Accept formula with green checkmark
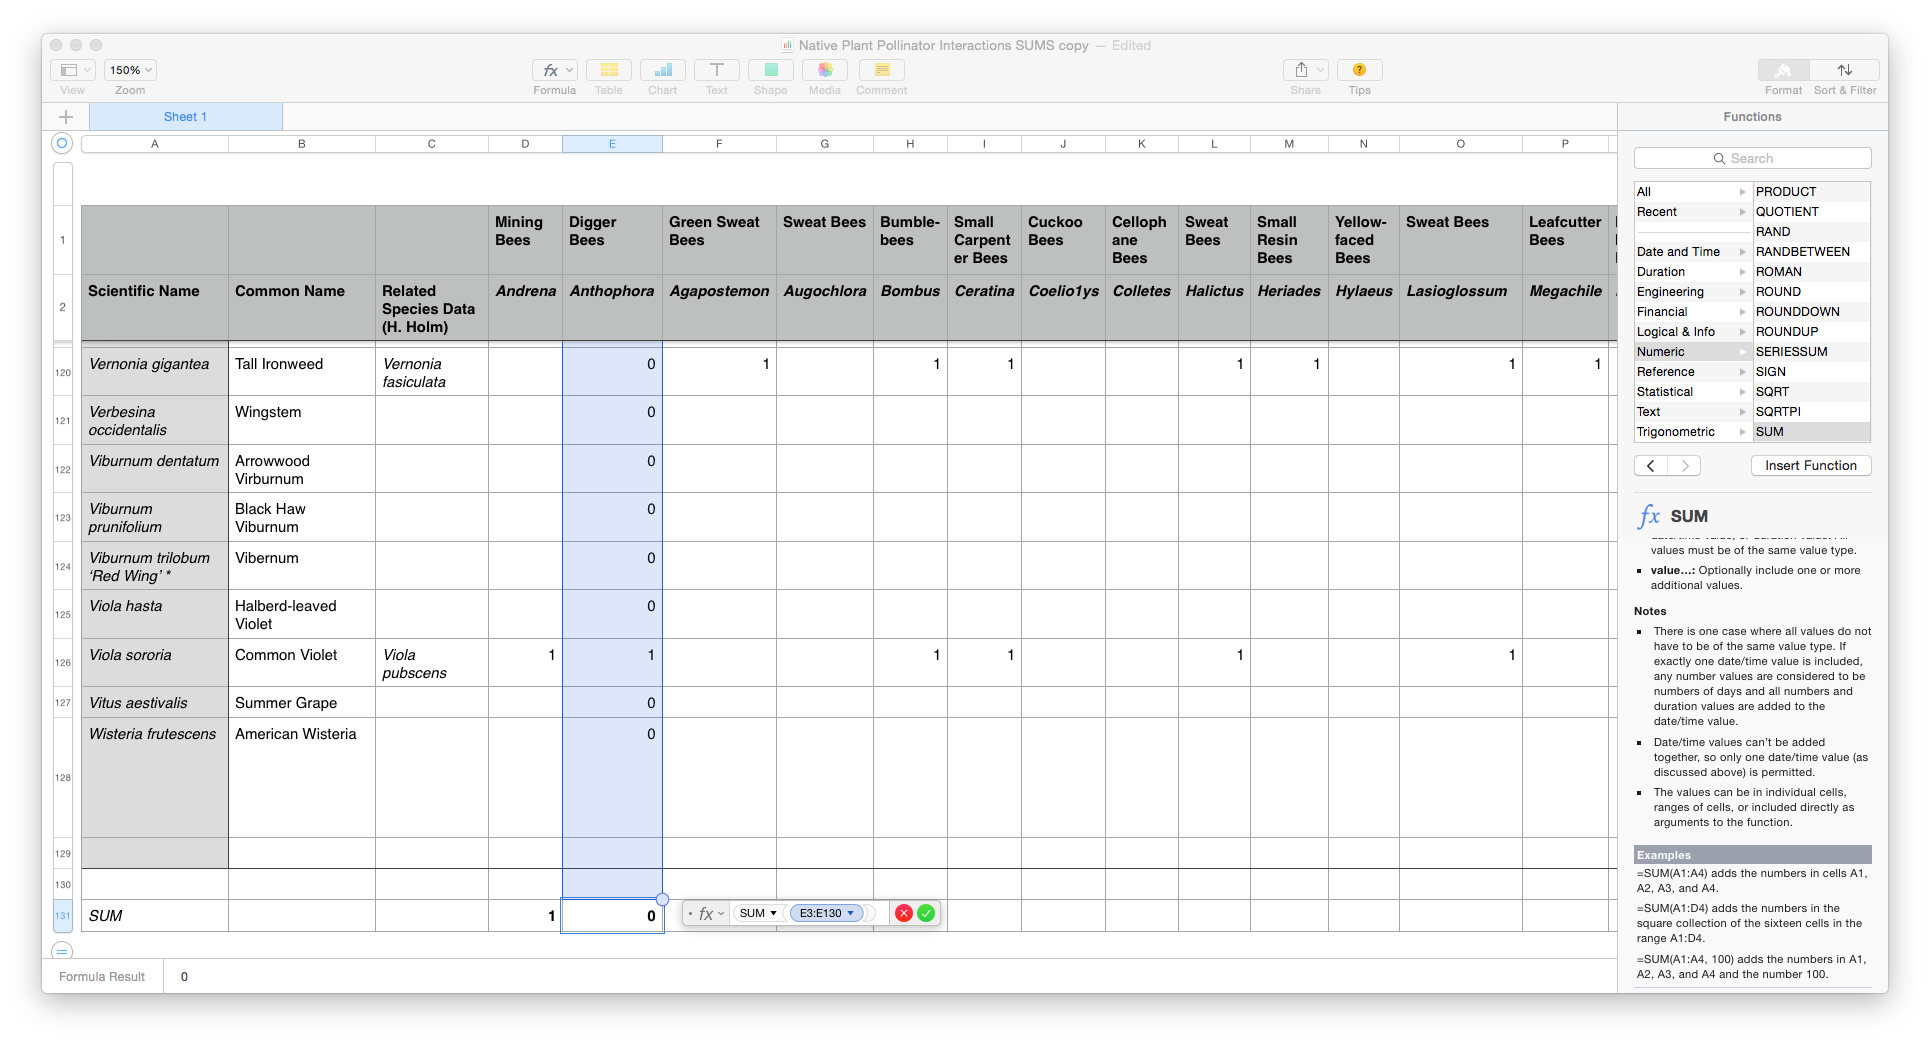The image size is (1930, 1043). (x=926, y=913)
